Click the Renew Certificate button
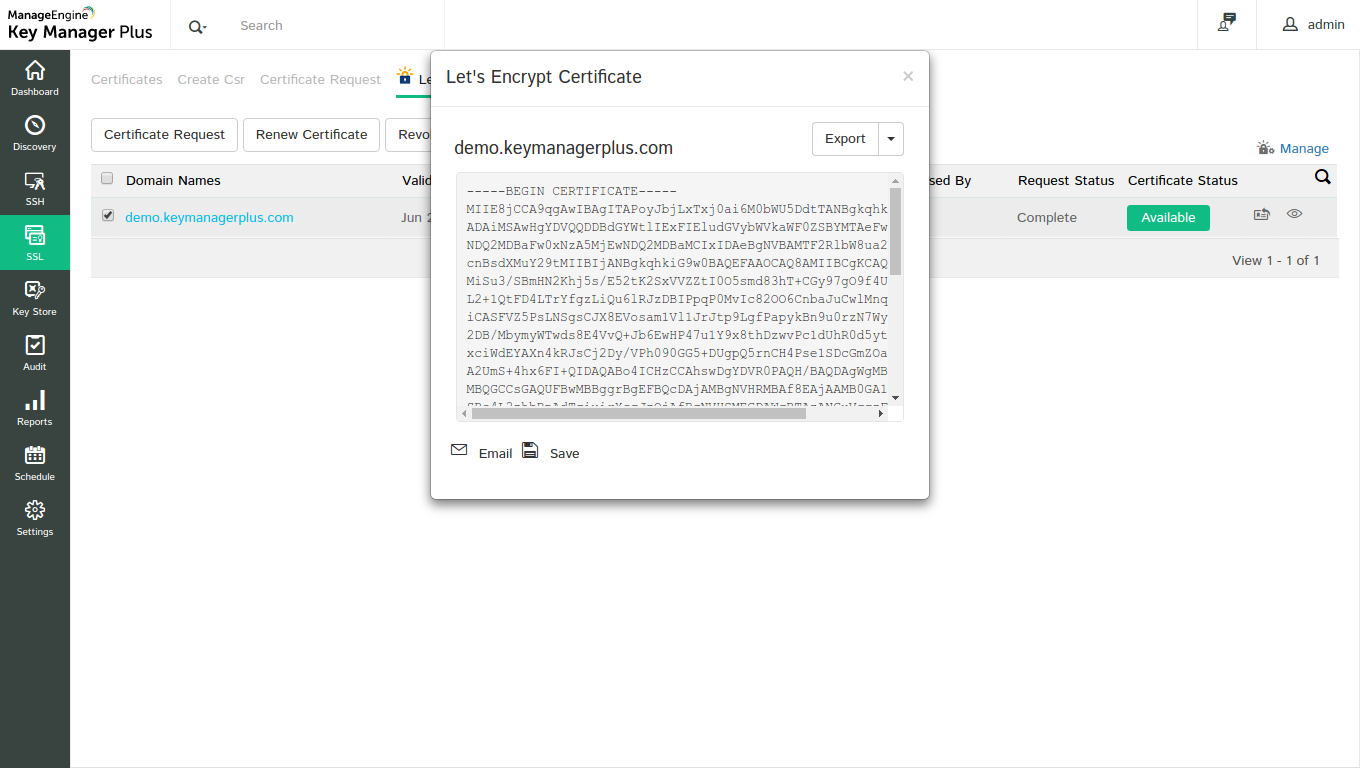The width and height of the screenshot is (1360, 768). (311, 135)
